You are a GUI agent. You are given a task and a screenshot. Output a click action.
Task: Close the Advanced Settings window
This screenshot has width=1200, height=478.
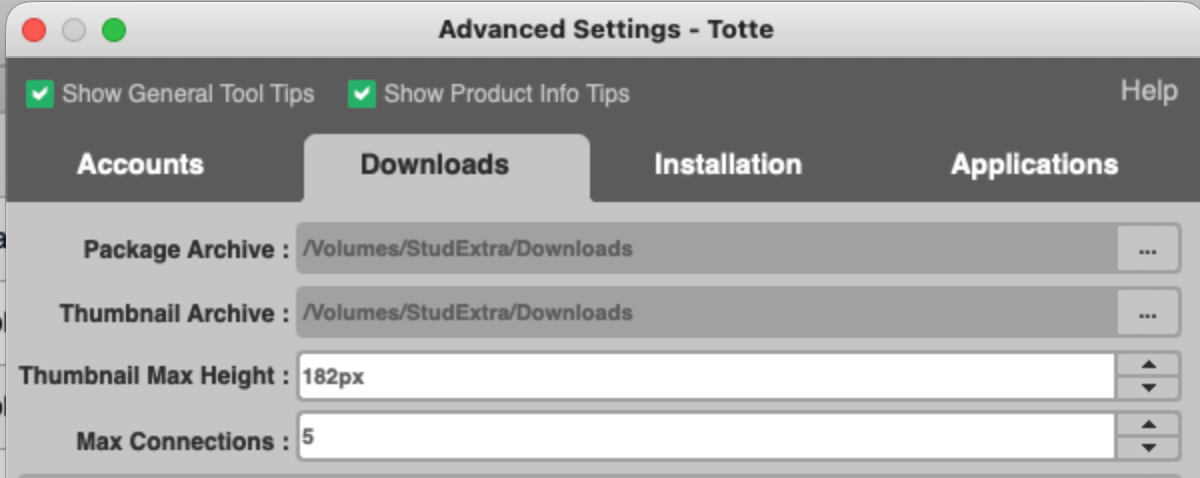pyautogui.click(x=35, y=30)
